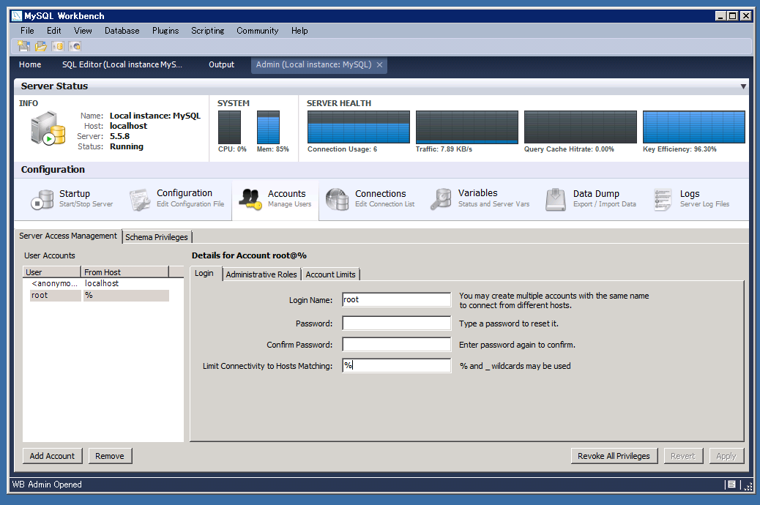Screen dimensions: 760x505
Task: Click the User column header
Action: [x=52, y=272]
